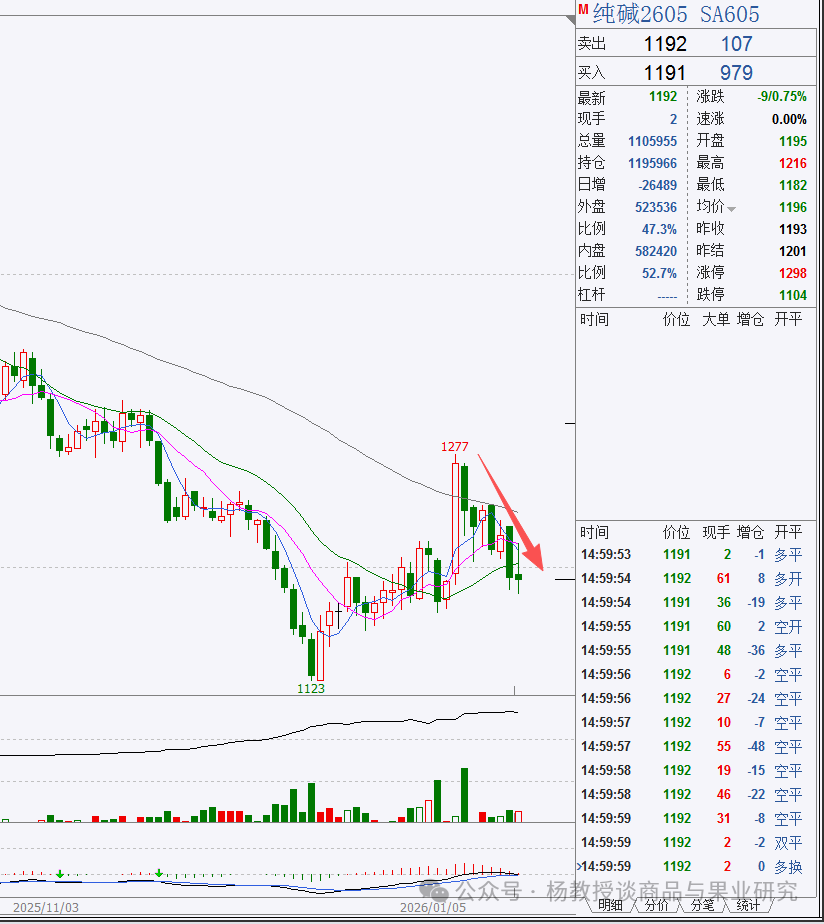The image size is (824, 924).
Task: Click the 2025/11/03 date on the axis
Action: coord(45,908)
